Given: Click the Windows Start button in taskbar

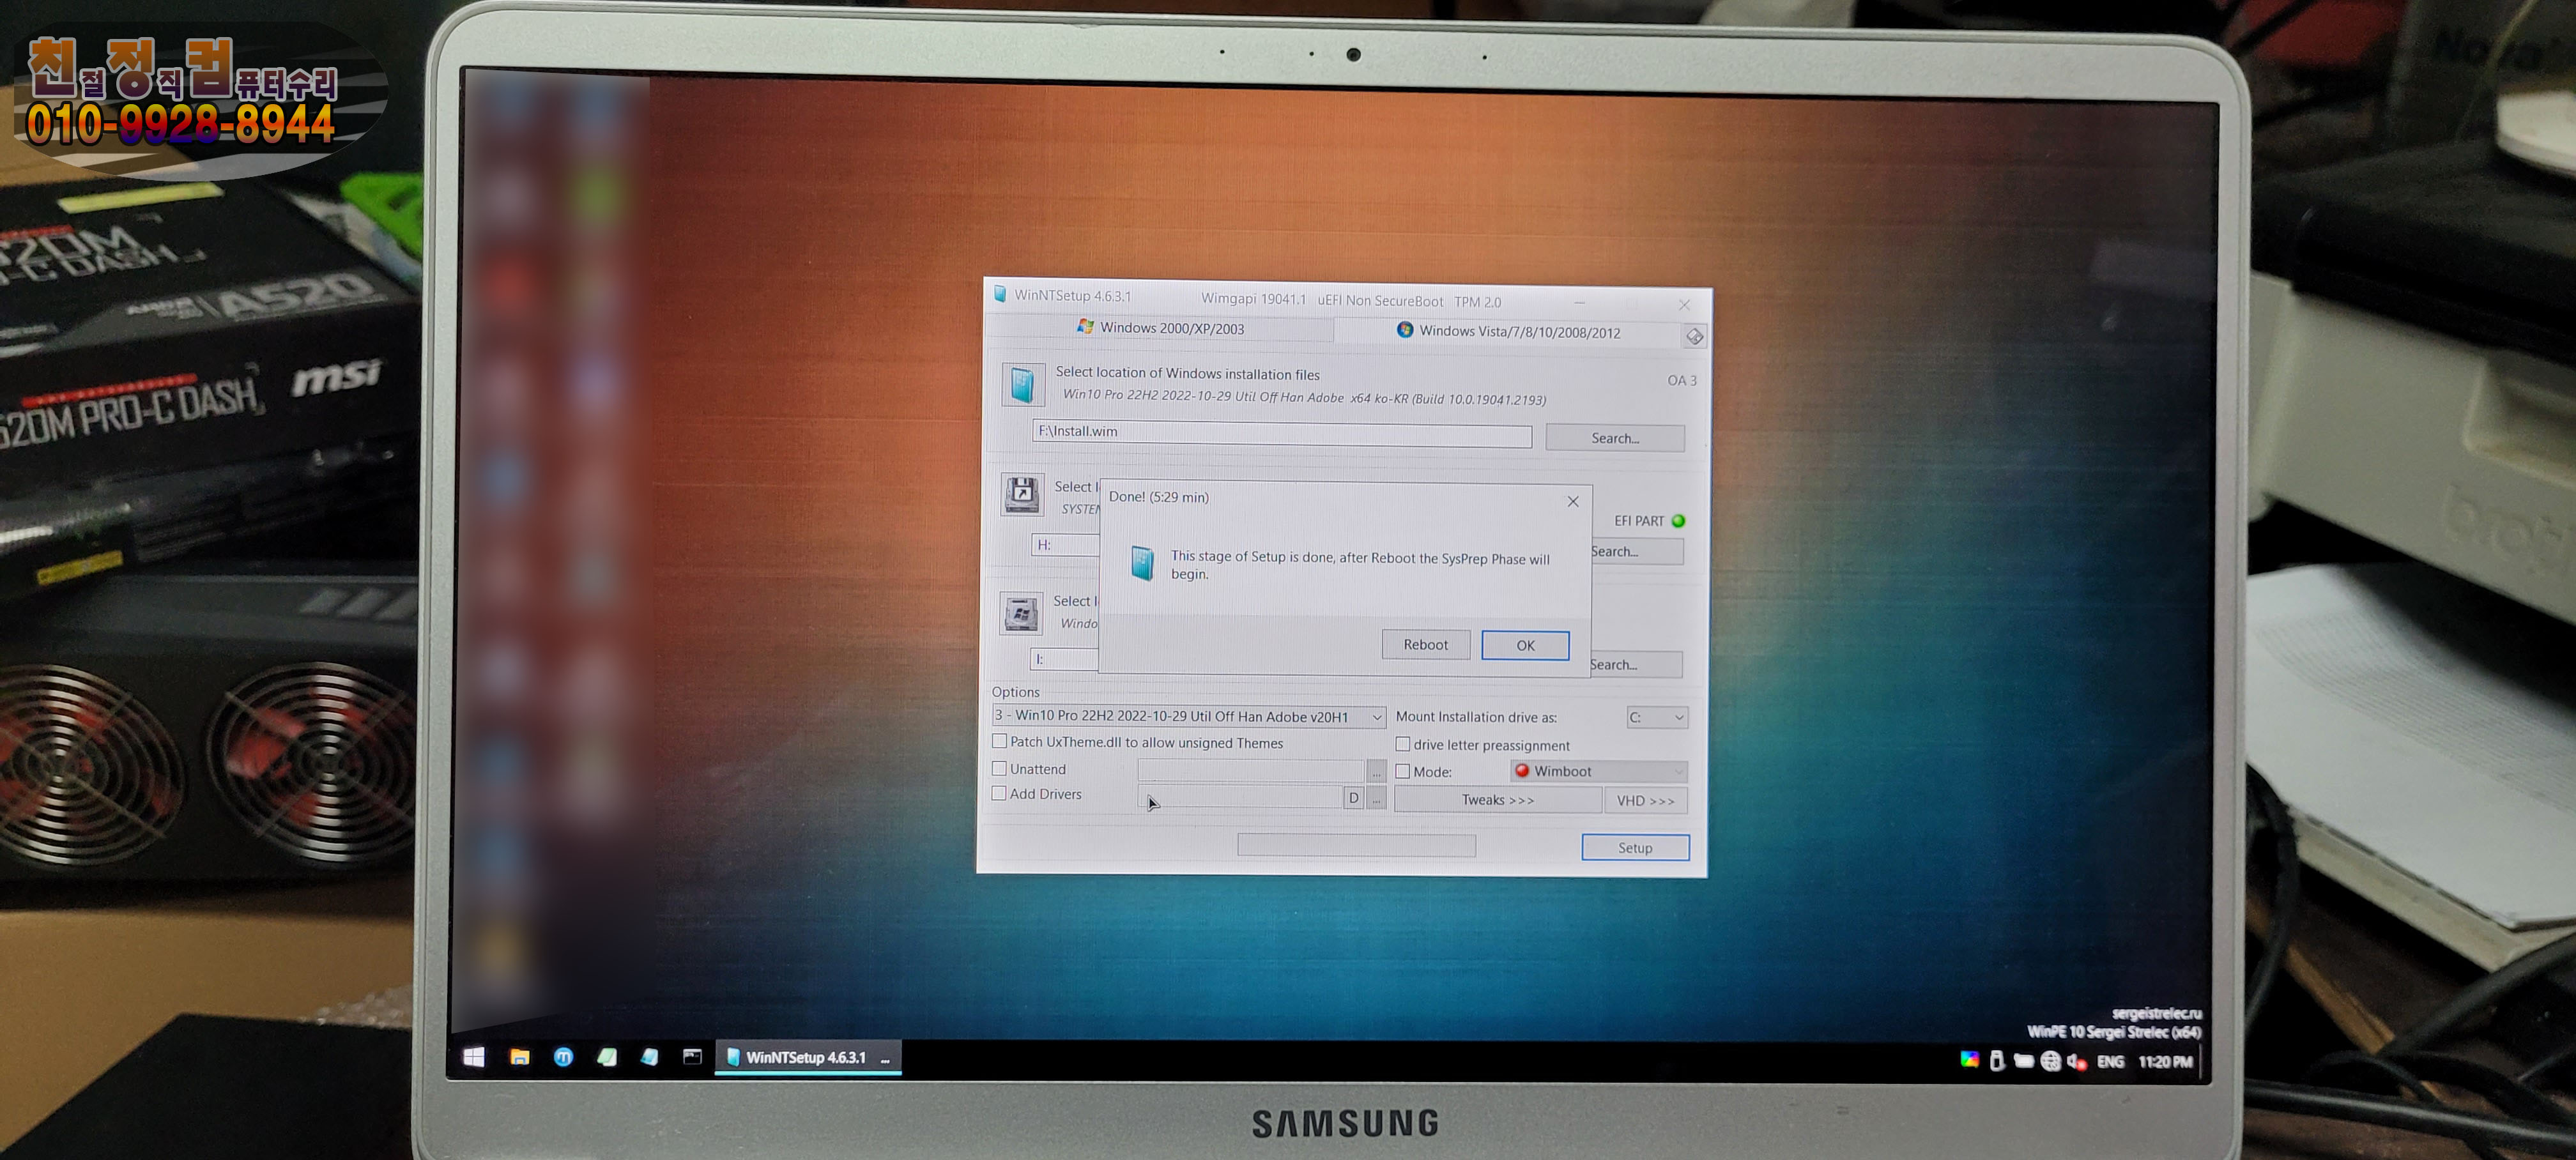Looking at the screenshot, I should pos(474,1057).
